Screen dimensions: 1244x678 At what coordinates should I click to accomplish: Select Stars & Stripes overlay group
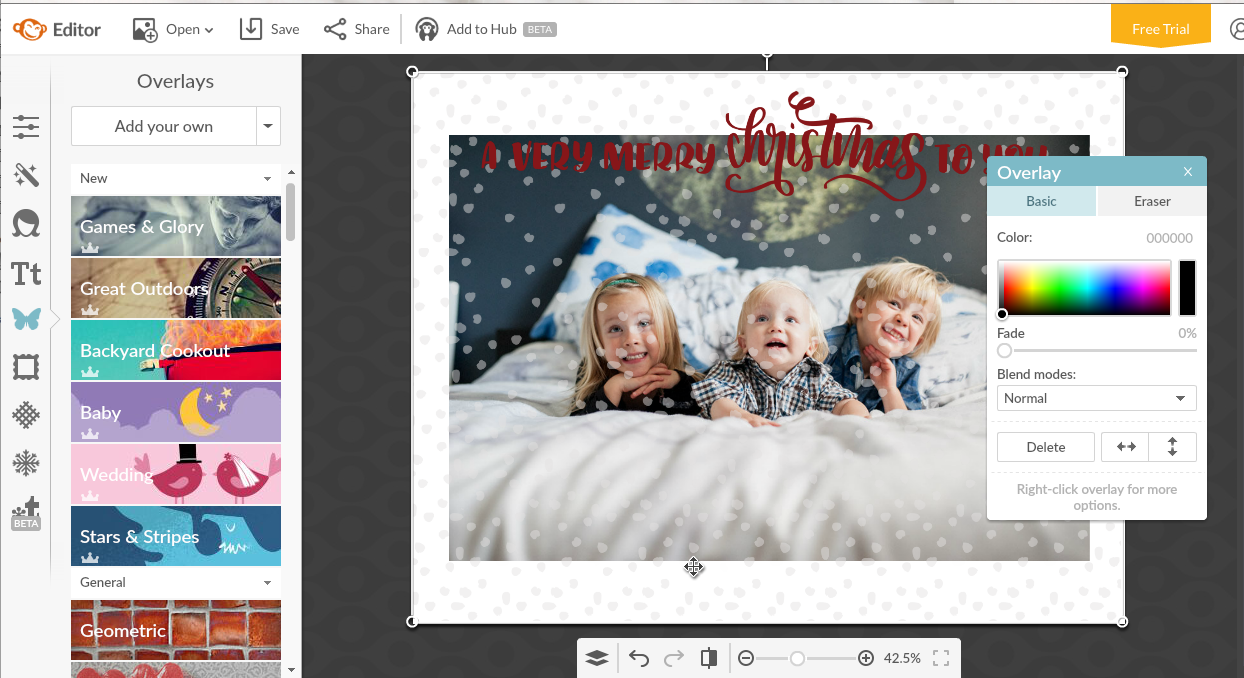[176, 536]
